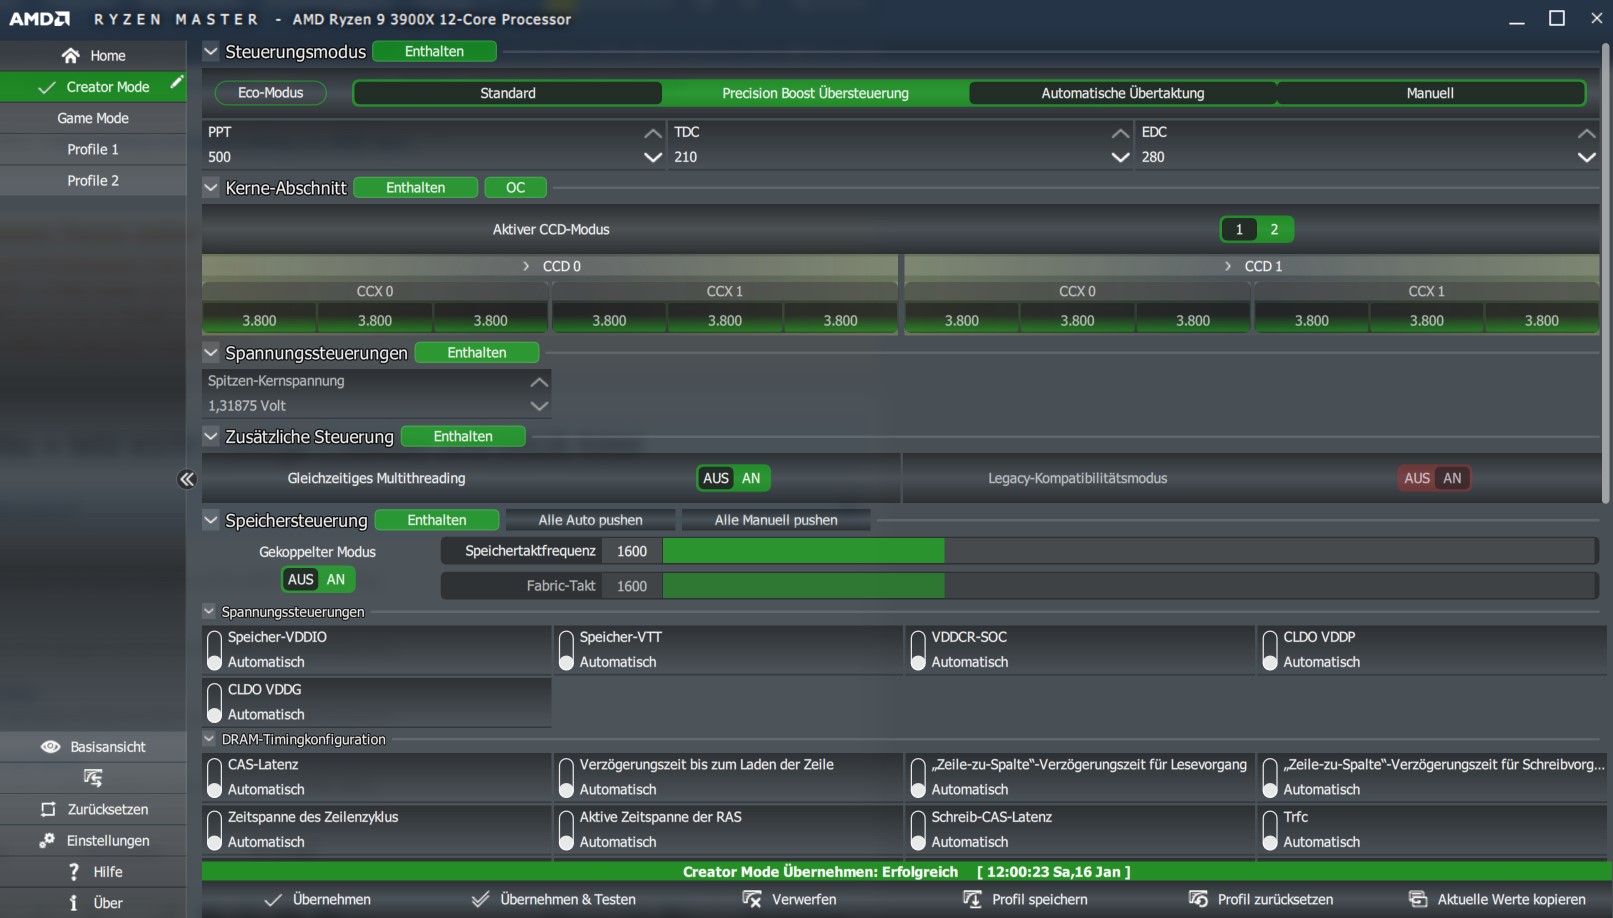Screen dimensions: 1613x918
Task: Click the OC button in Kerne-Abschnitt
Action: coord(515,187)
